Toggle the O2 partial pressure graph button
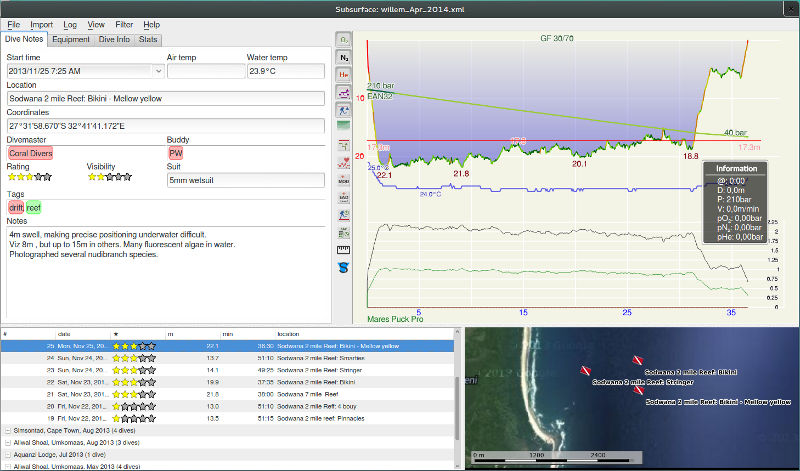The height and width of the screenshot is (471, 800). tap(345, 40)
